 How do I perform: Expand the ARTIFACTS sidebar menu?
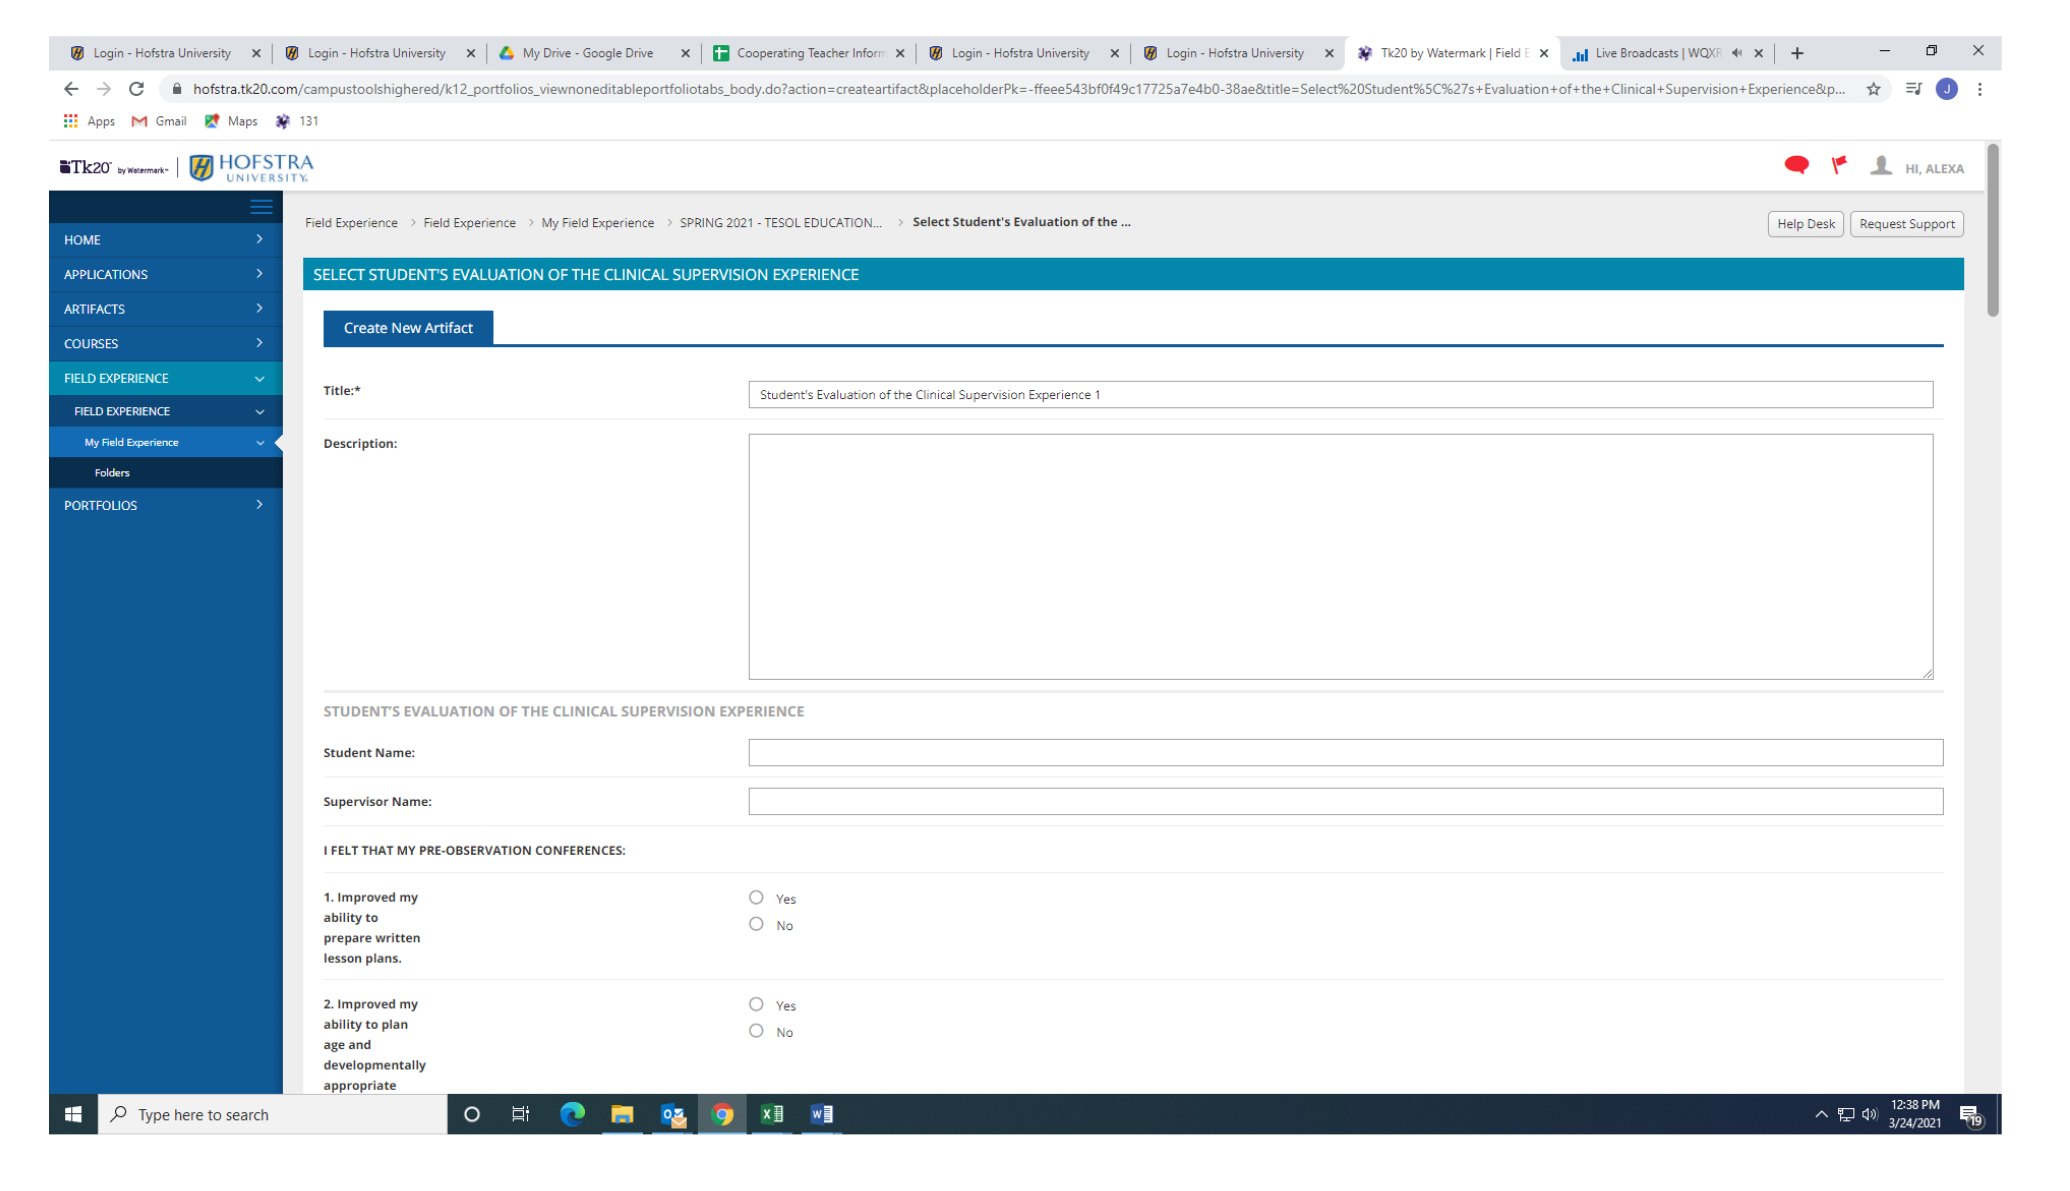(165, 309)
